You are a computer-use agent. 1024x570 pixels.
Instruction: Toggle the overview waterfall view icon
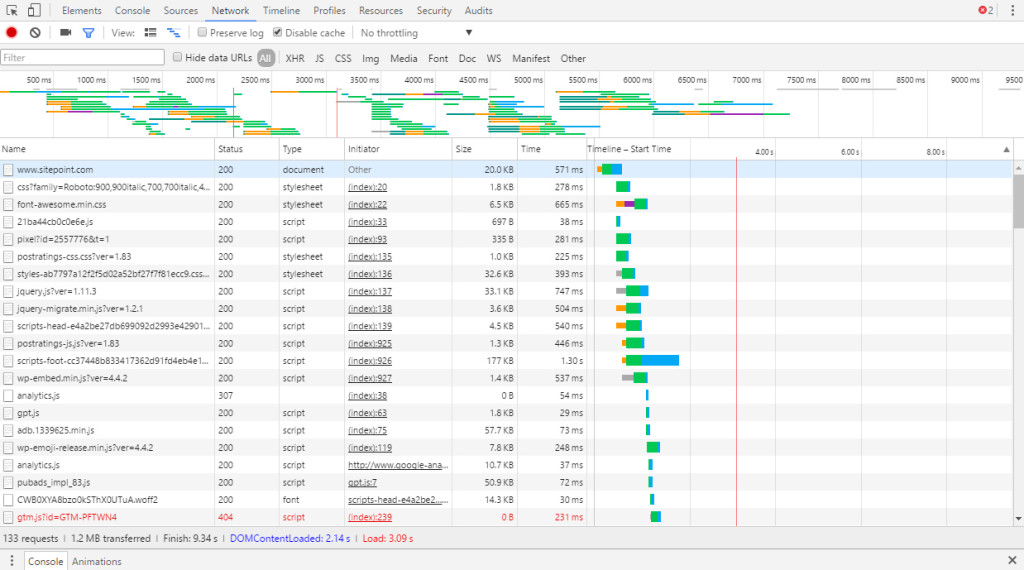pos(173,33)
